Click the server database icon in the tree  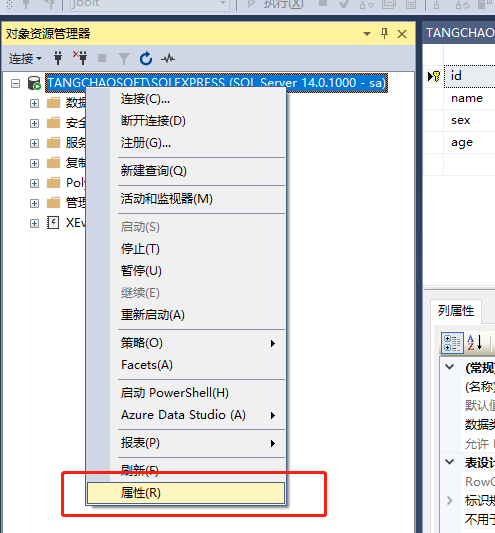[x=34, y=83]
